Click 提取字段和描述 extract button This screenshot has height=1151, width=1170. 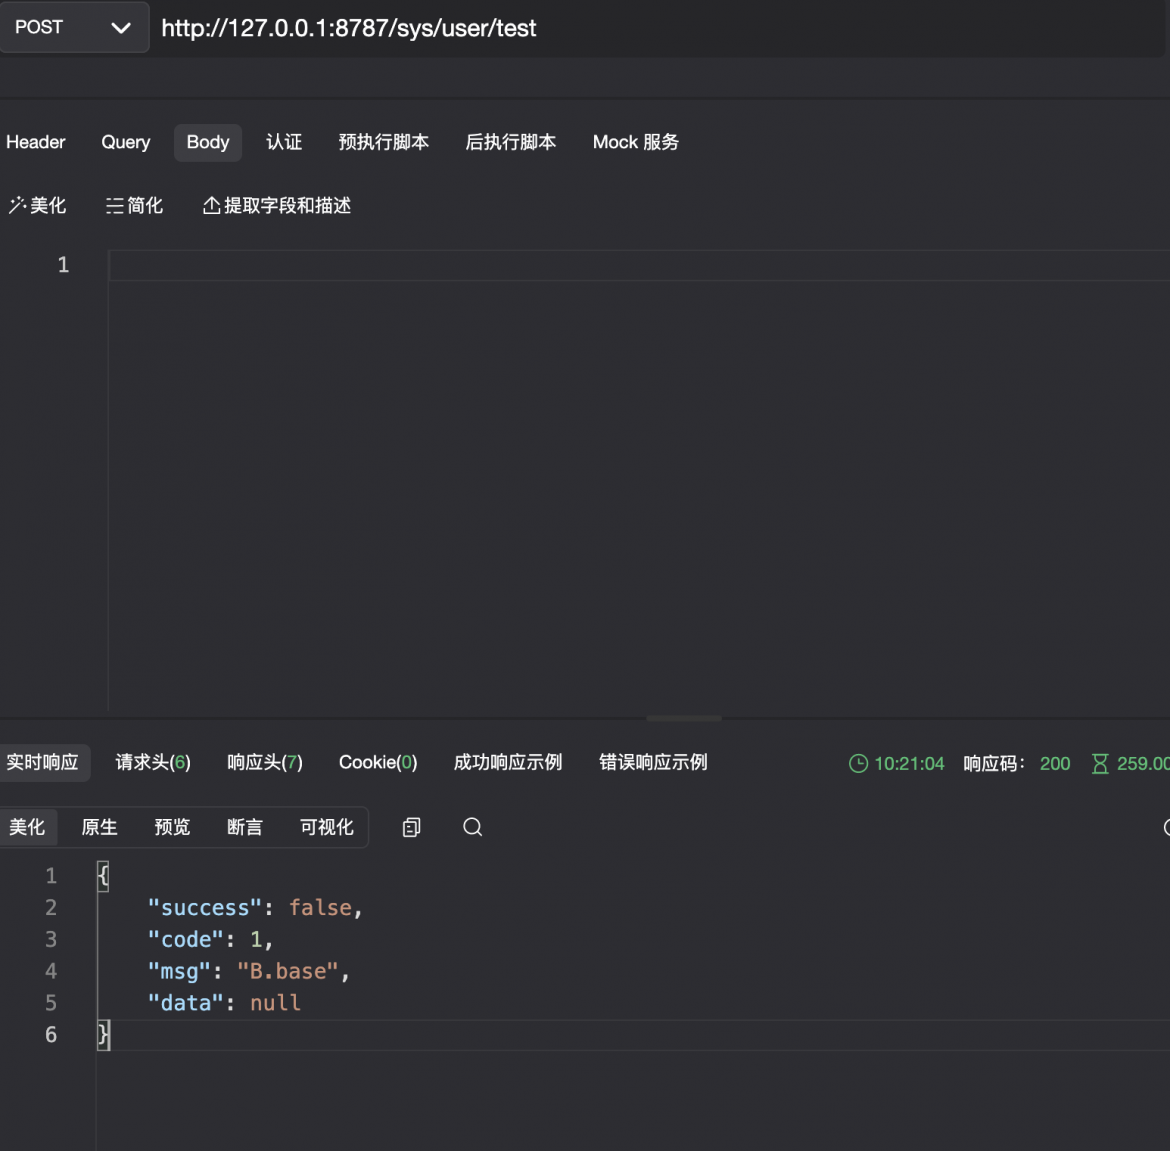[277, 206]
